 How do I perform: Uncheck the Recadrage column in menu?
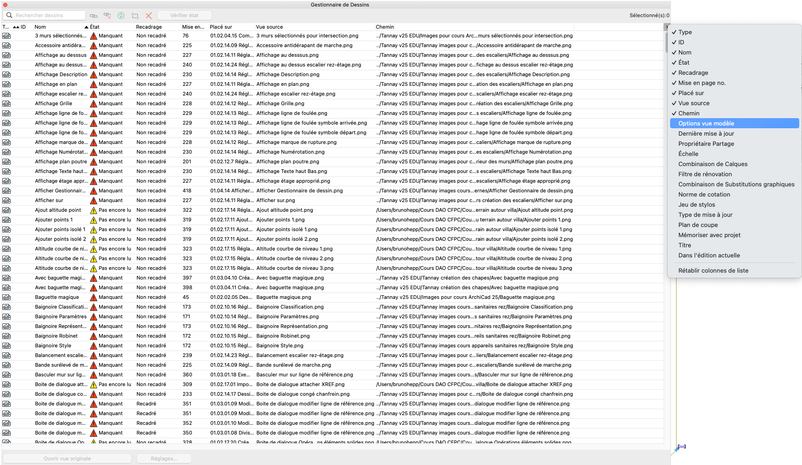(x=734, y=73)
